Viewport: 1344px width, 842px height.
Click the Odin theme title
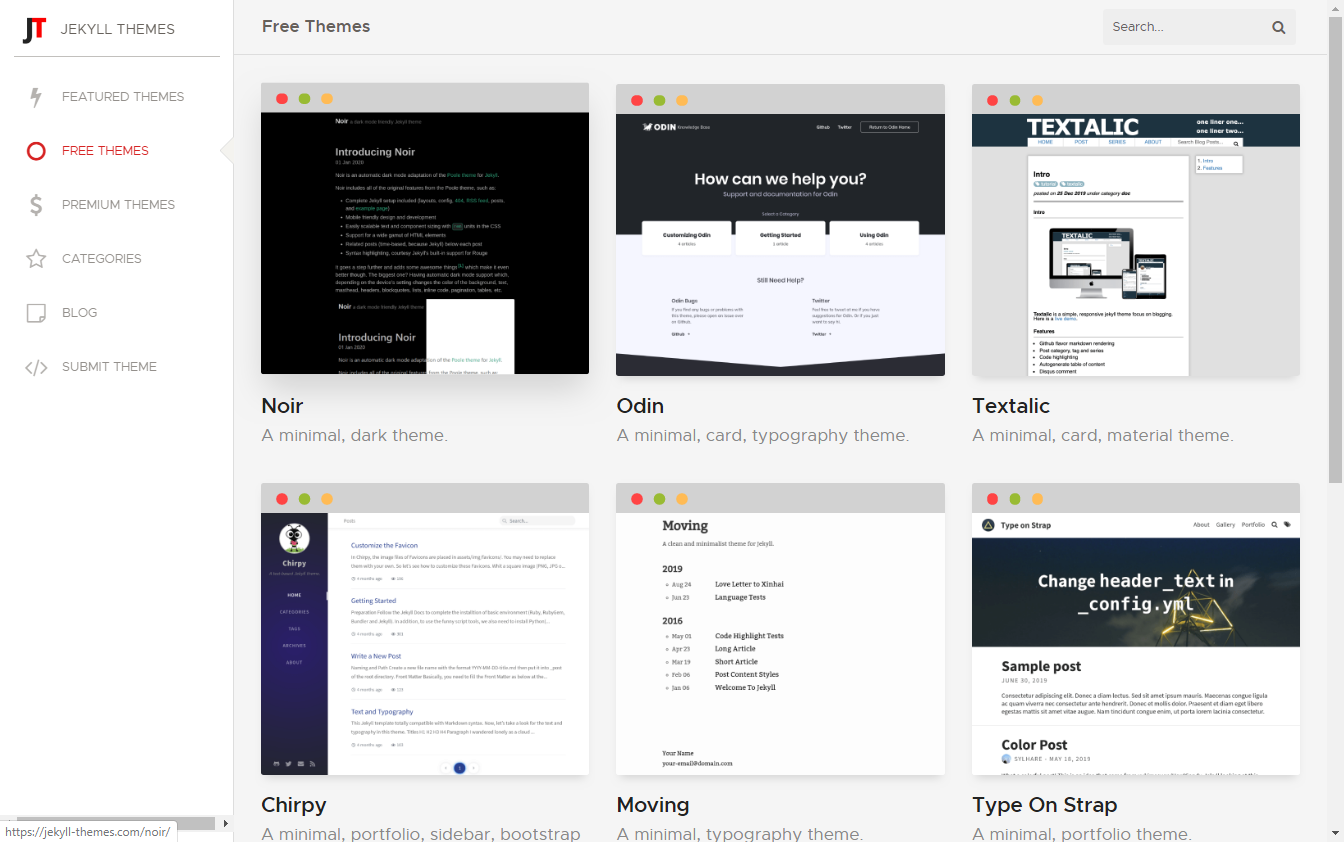pos(640,406)
